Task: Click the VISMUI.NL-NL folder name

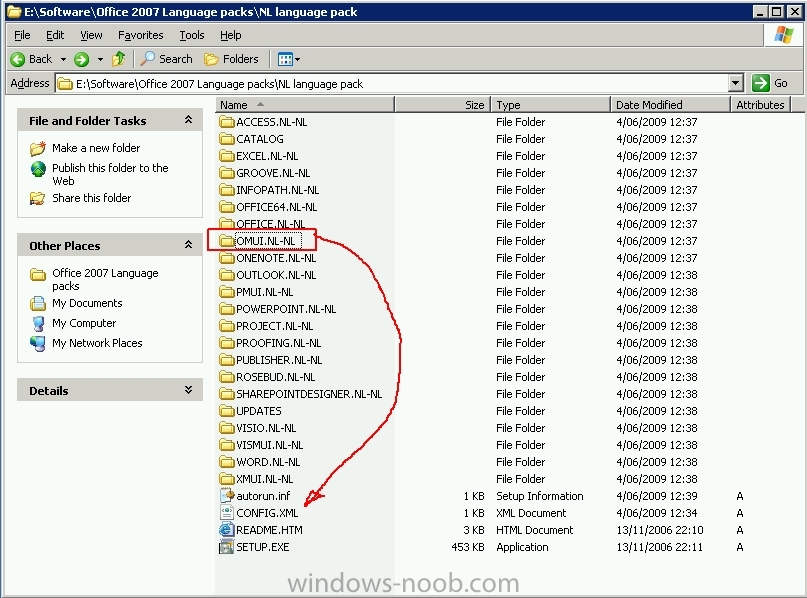Action: coord(270,445)
